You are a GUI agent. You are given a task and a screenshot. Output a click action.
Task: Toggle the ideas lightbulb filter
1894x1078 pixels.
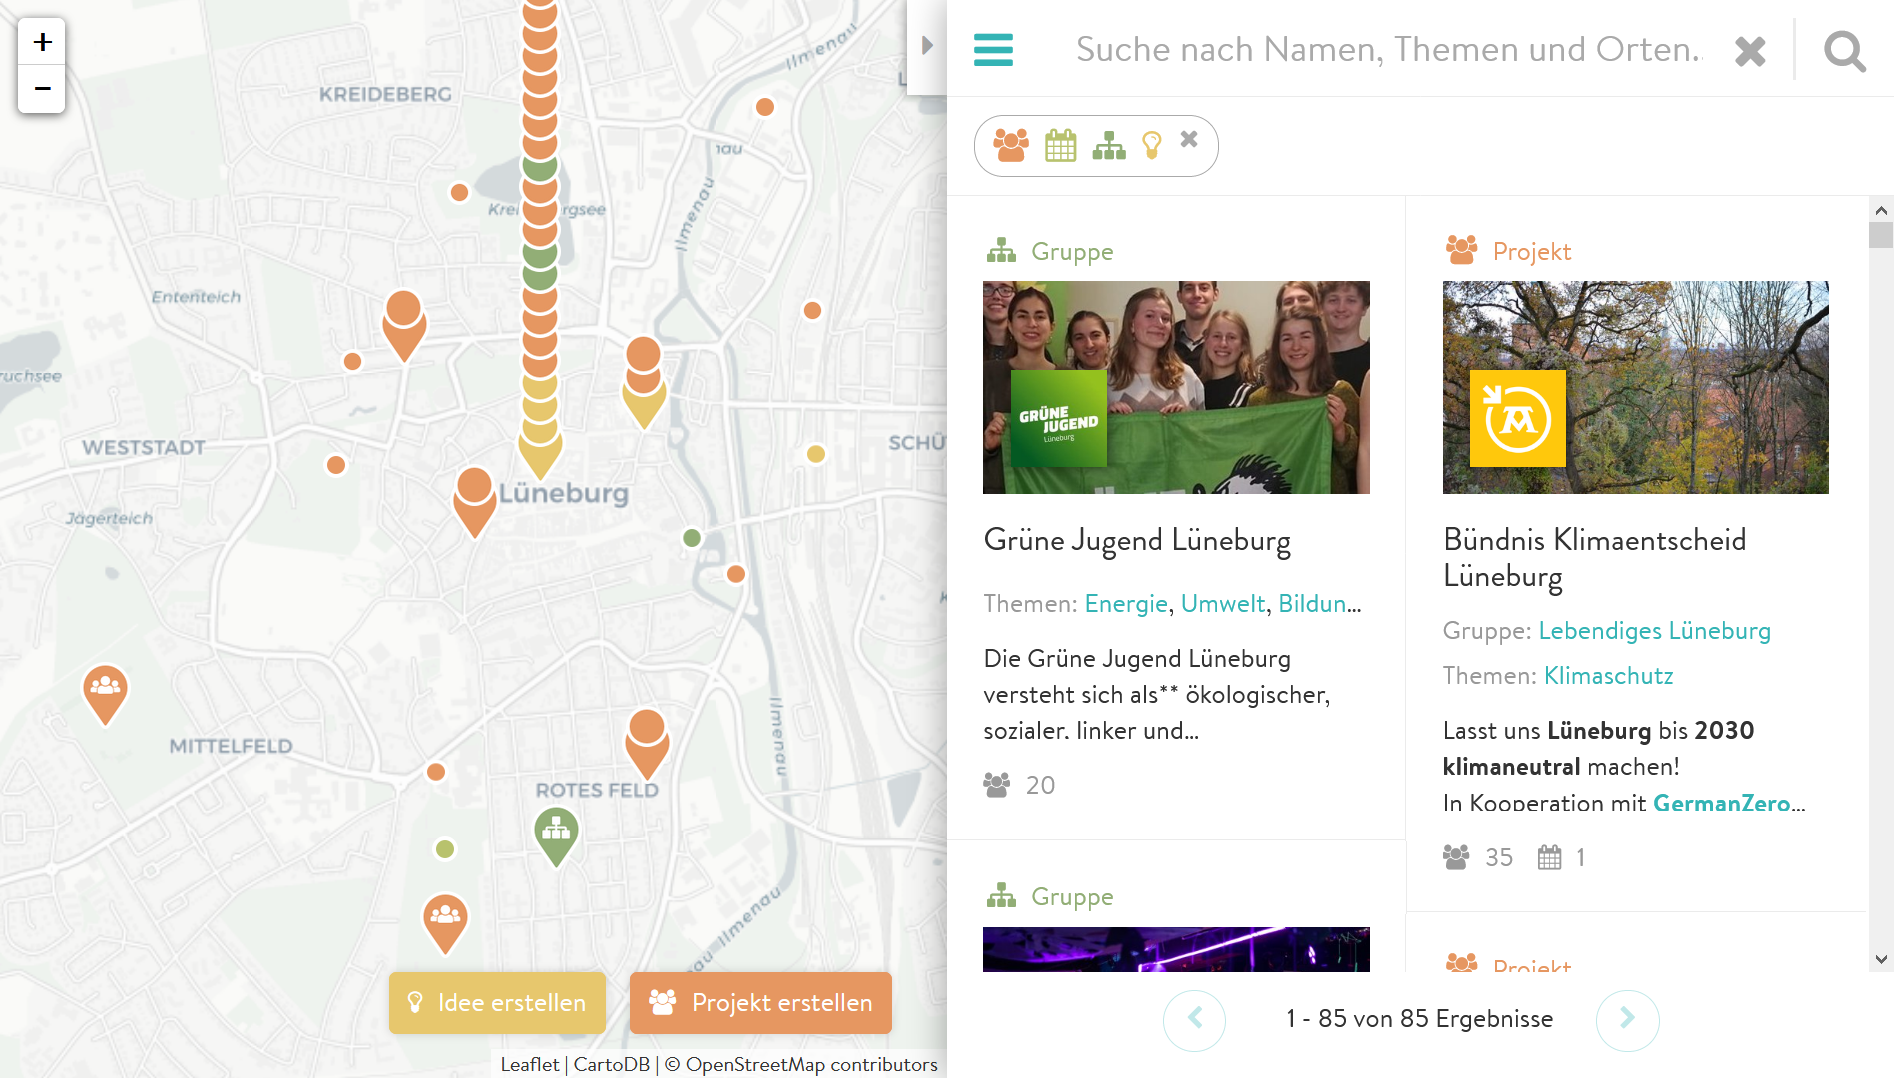(1152, 146)
